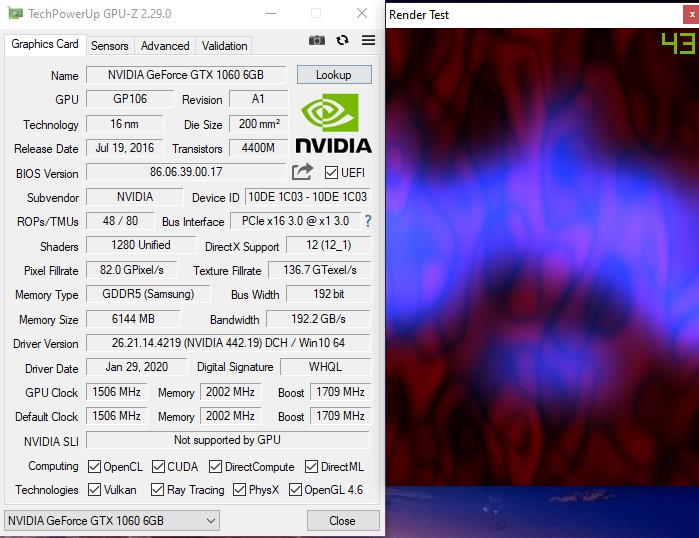Open the hamburger menu icon
The width and height of the screenshot is (699, 538).
(x=368, y=41)
